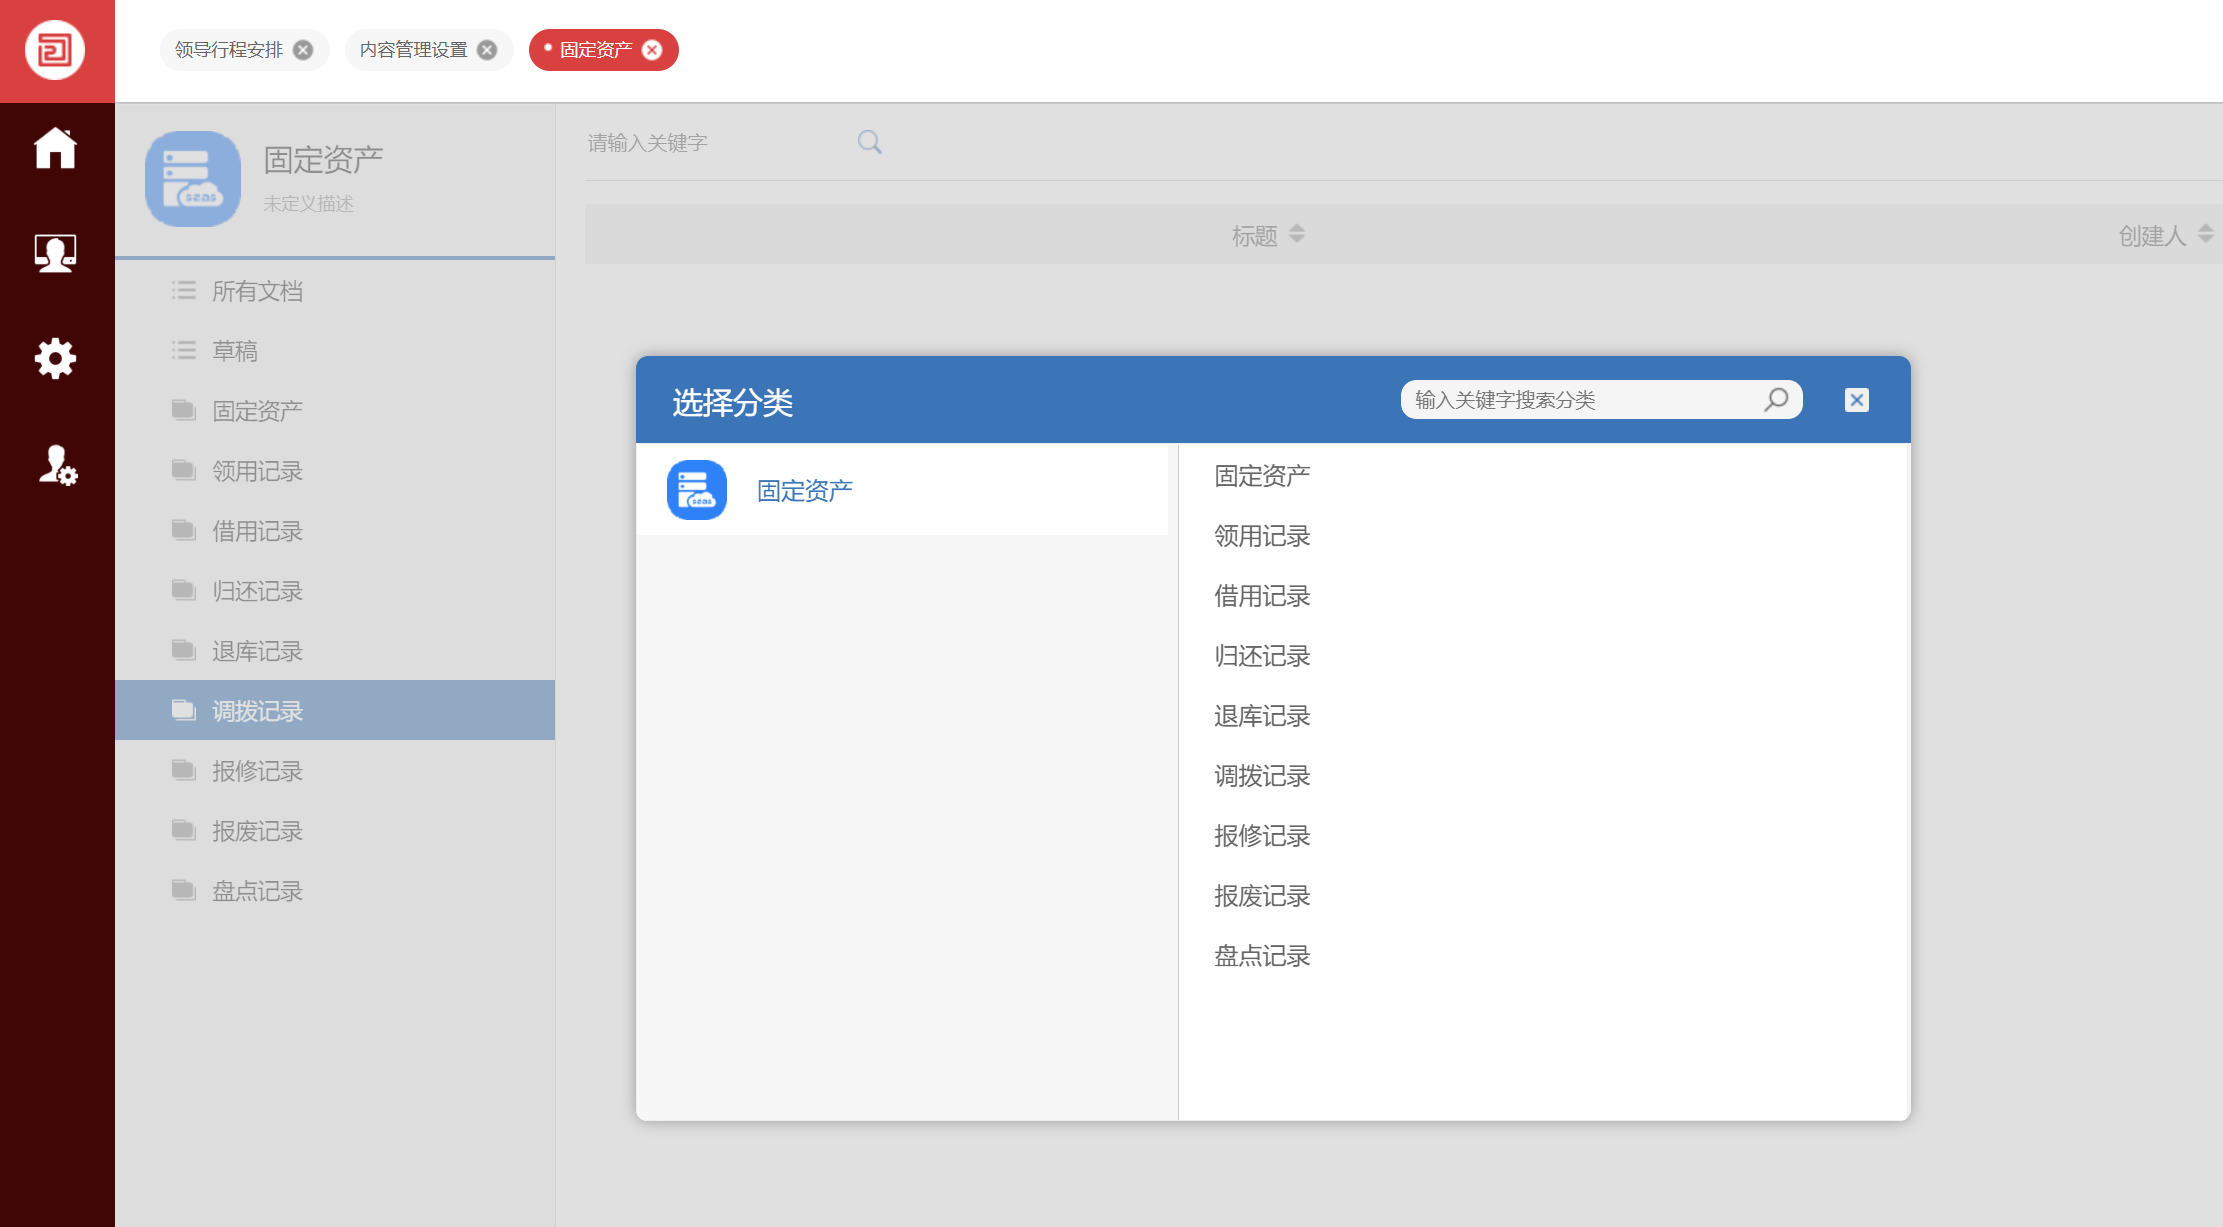Choose 盘点记录 category in dialog
Image resolution: width=2223 pixels, height=1227 pixels.
[1262, 956]
